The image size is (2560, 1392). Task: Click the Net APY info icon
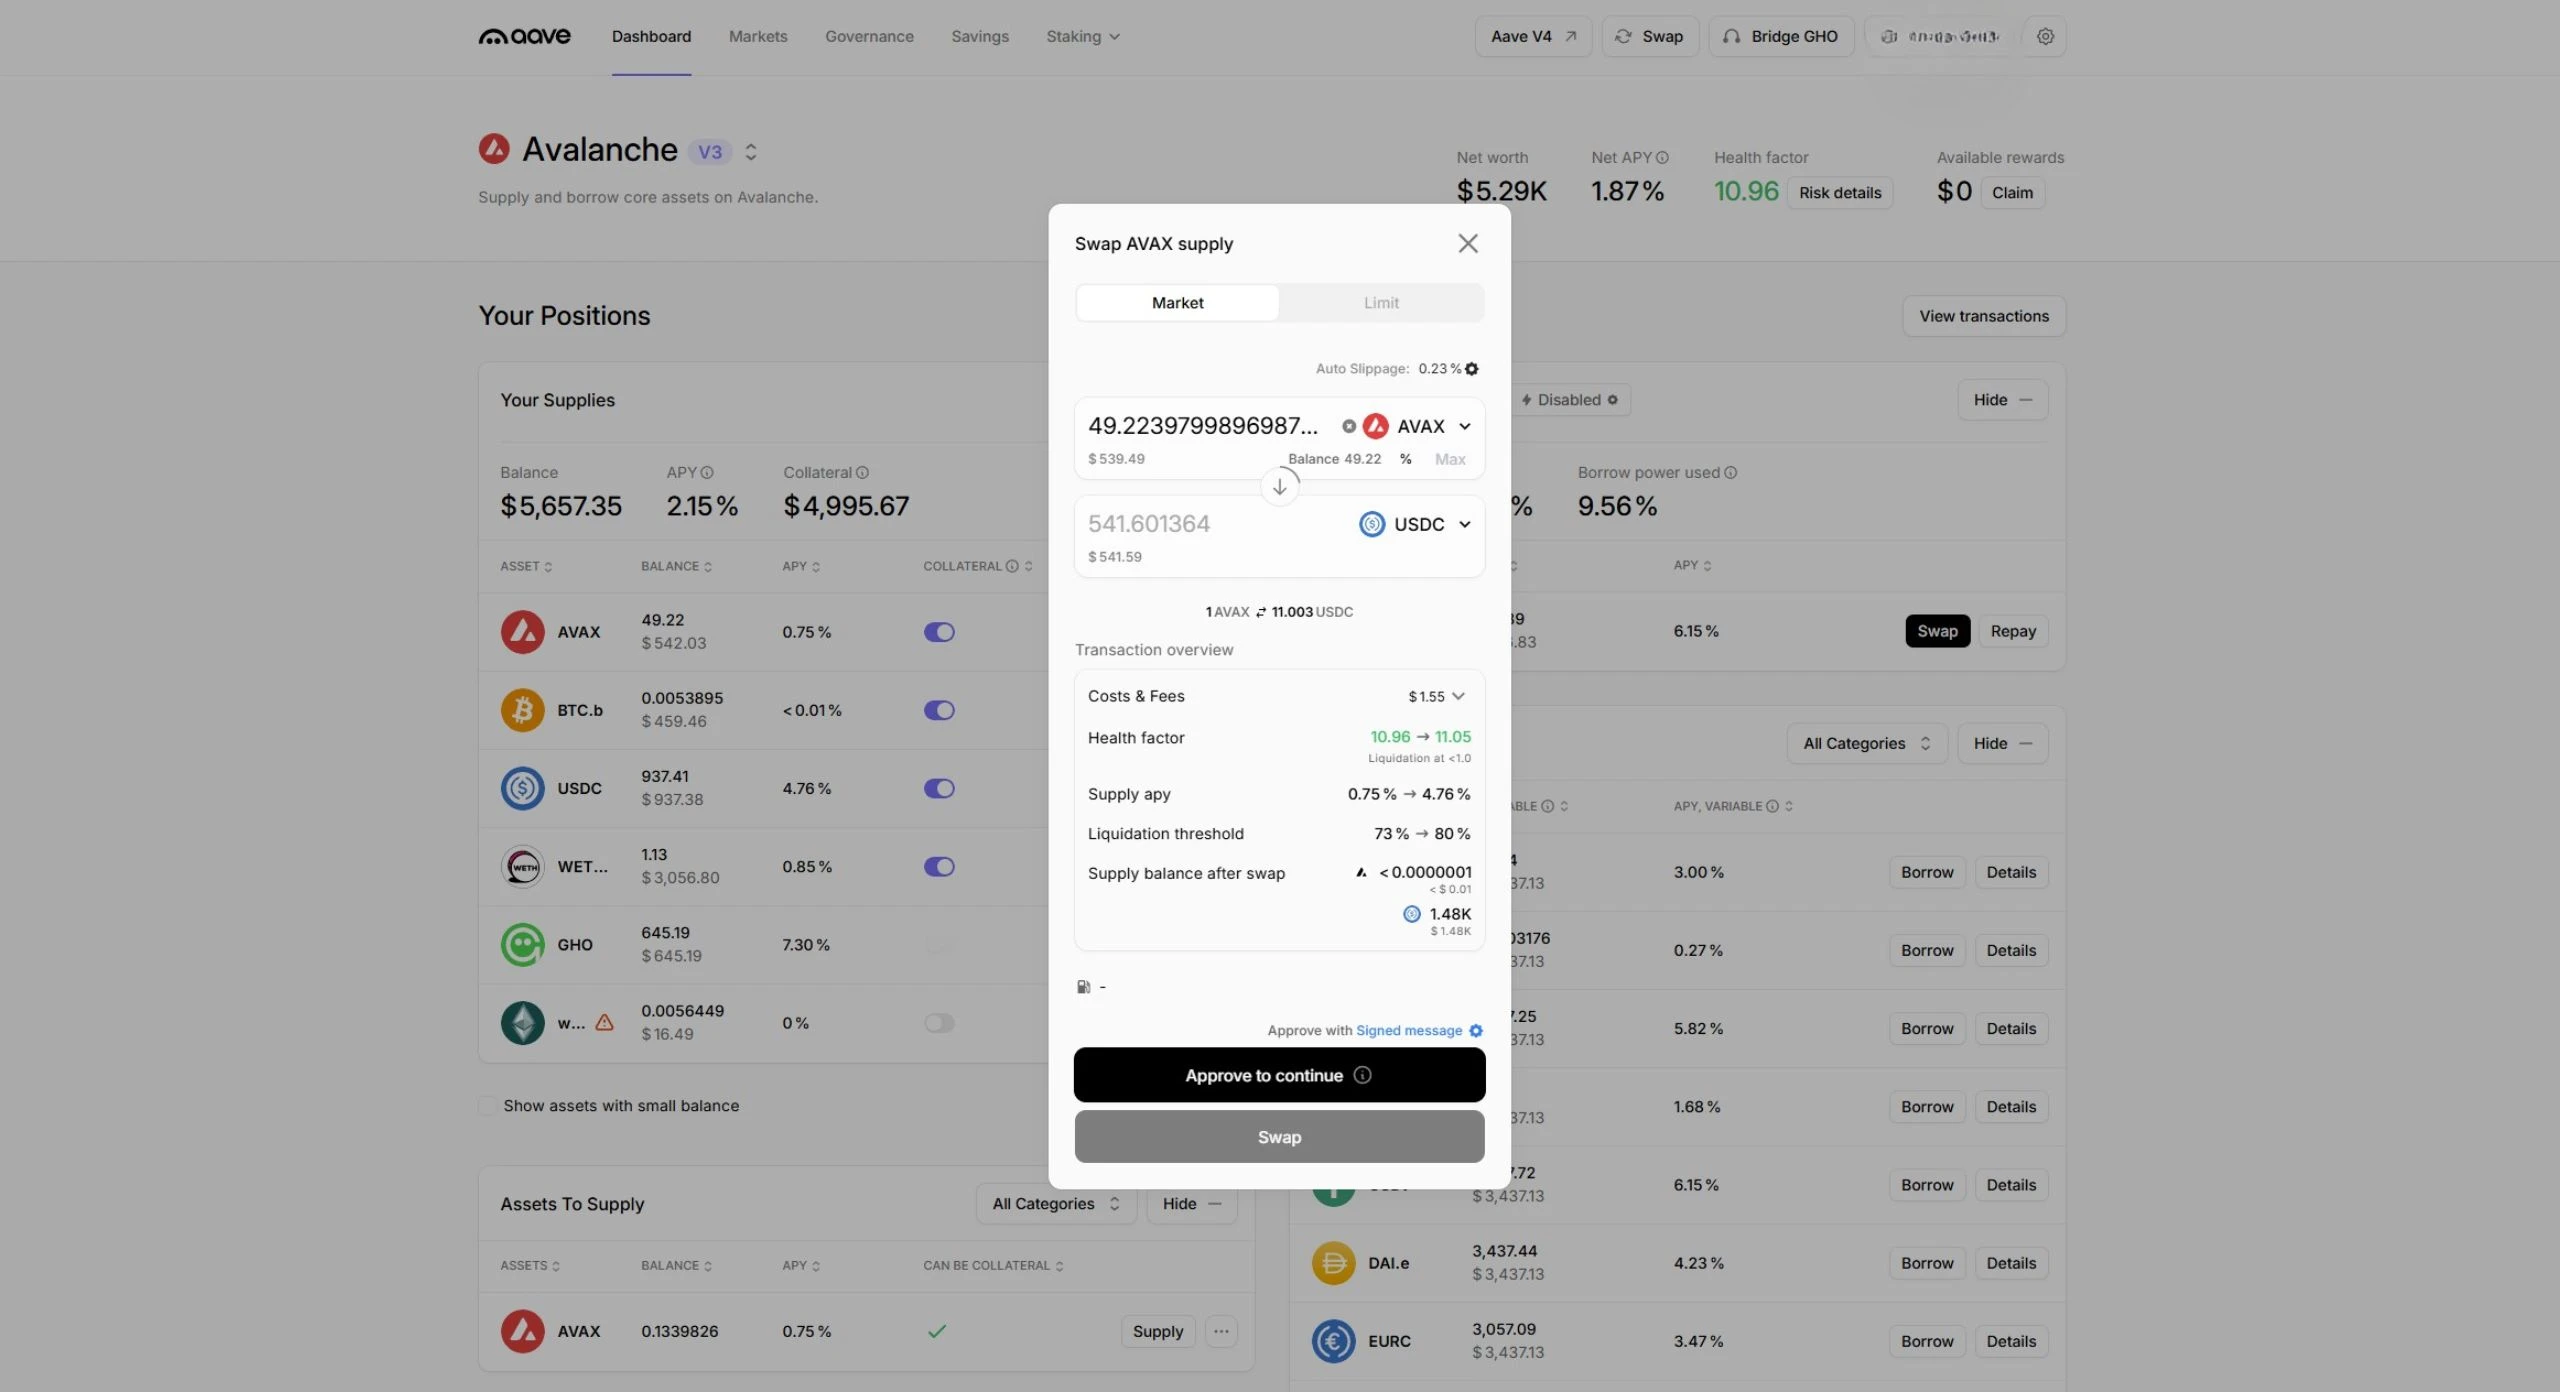(1662, 158)
